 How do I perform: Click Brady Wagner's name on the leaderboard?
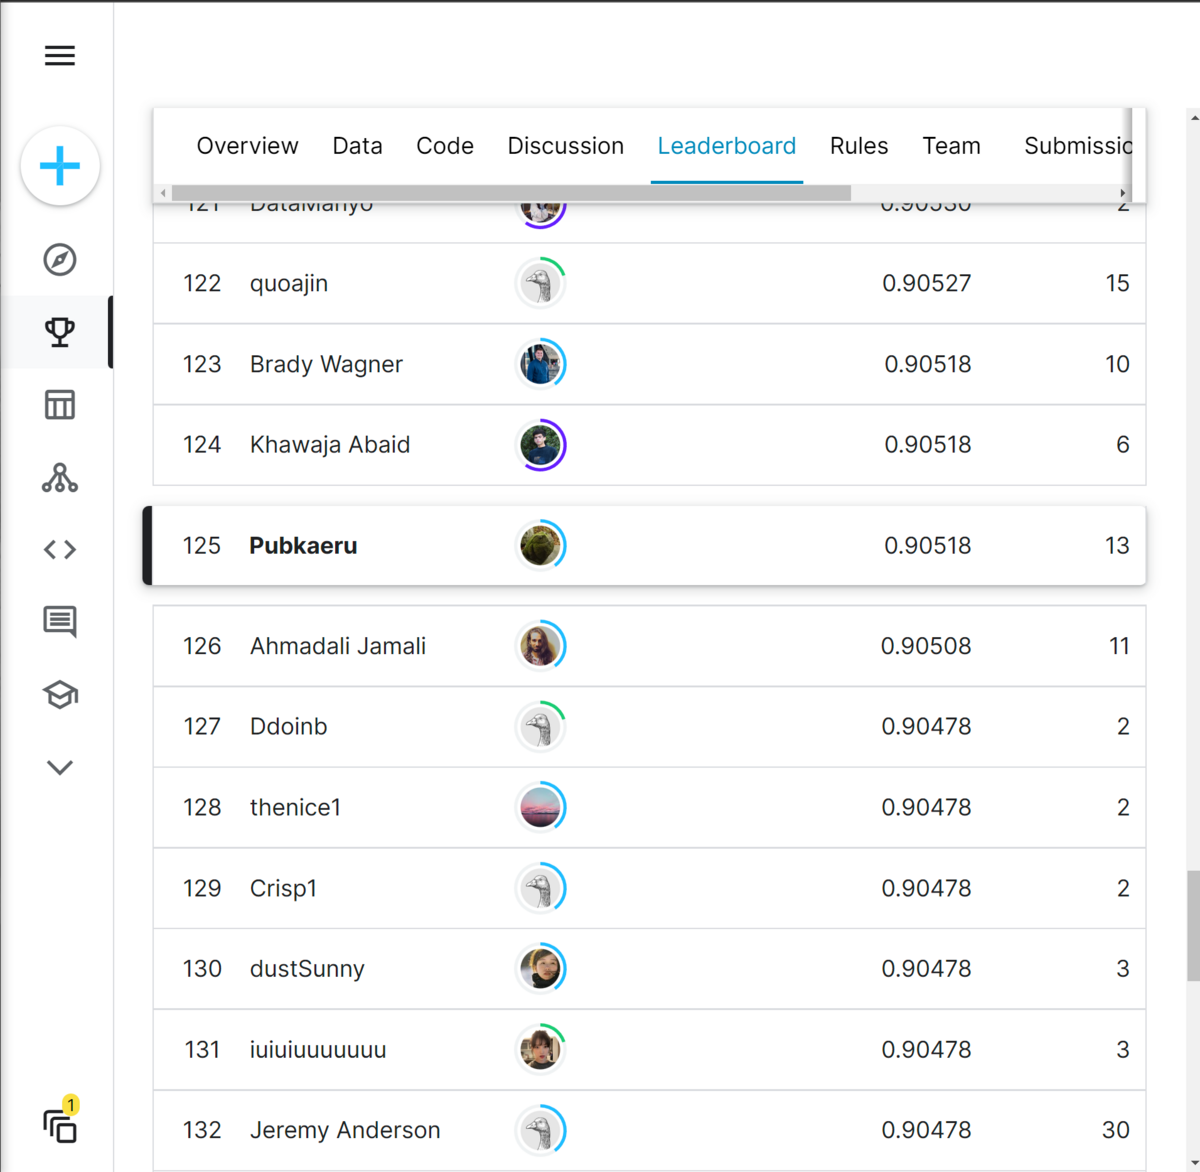tap(326, 364)
